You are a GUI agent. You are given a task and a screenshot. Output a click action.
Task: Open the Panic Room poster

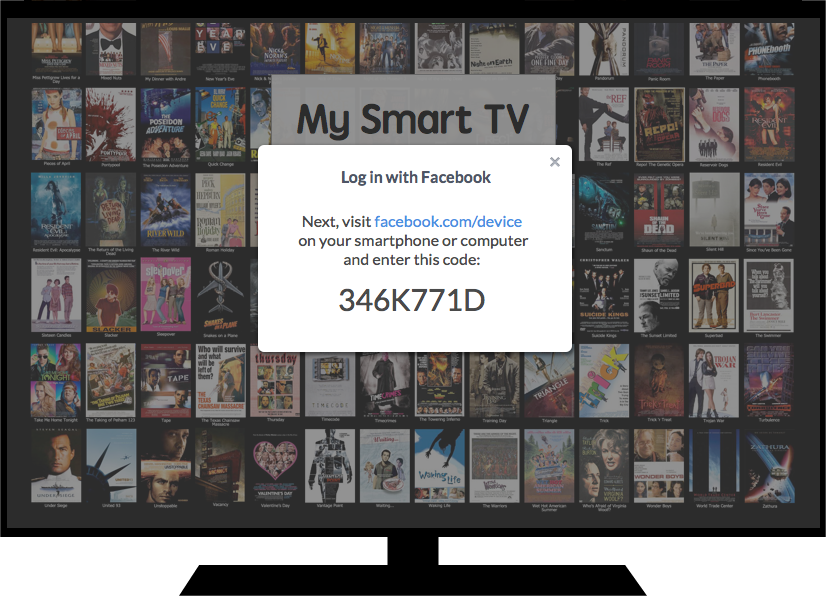point(659,48)
